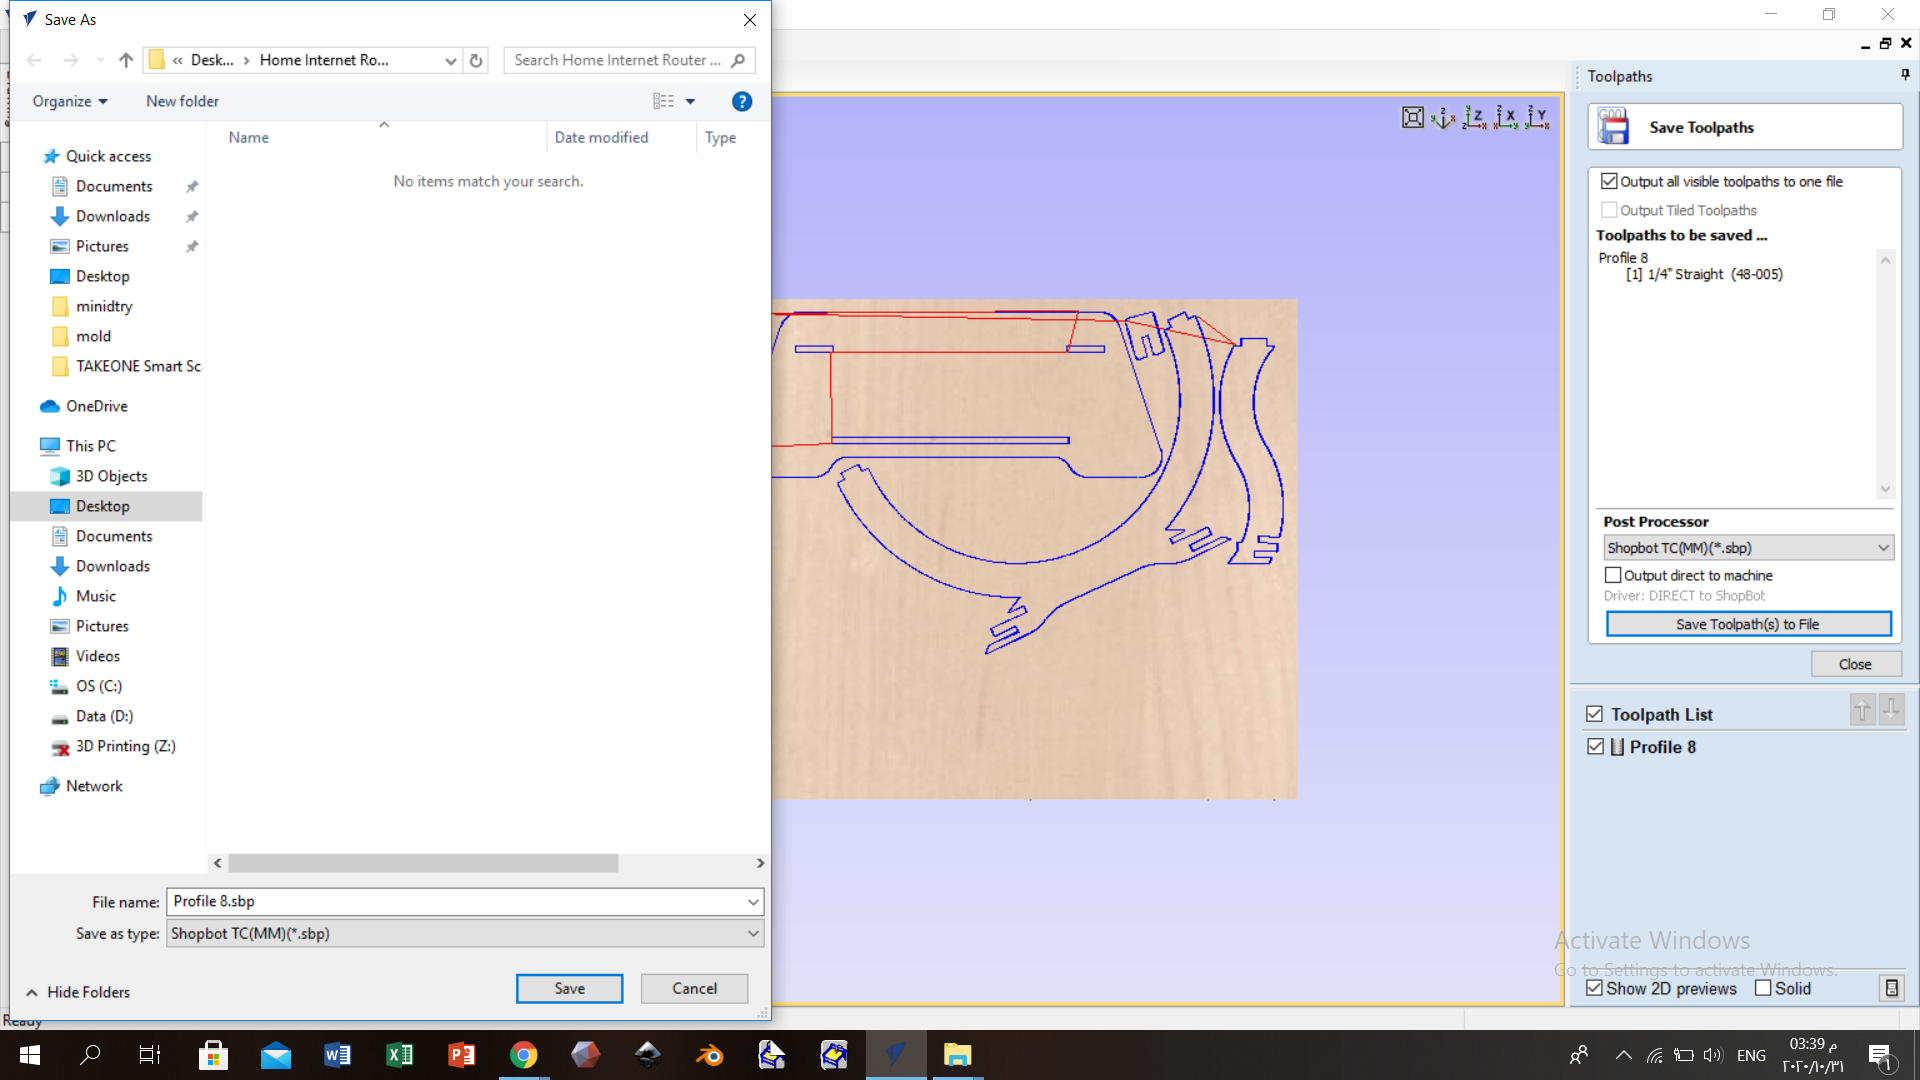Click the File name input field
The width and height of the screenshot is (1920, 1080).
[465, 902]
